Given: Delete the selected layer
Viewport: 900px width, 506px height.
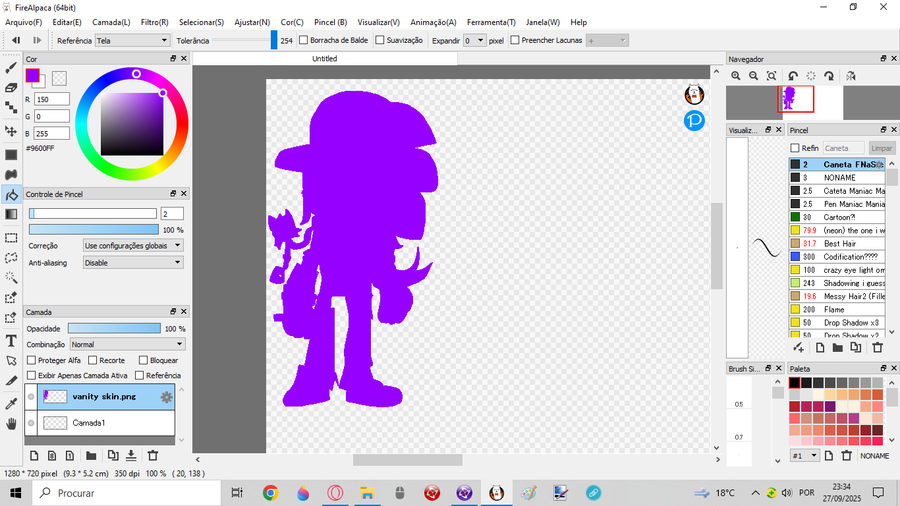Looking at the screenshot, I should (153, 456).
